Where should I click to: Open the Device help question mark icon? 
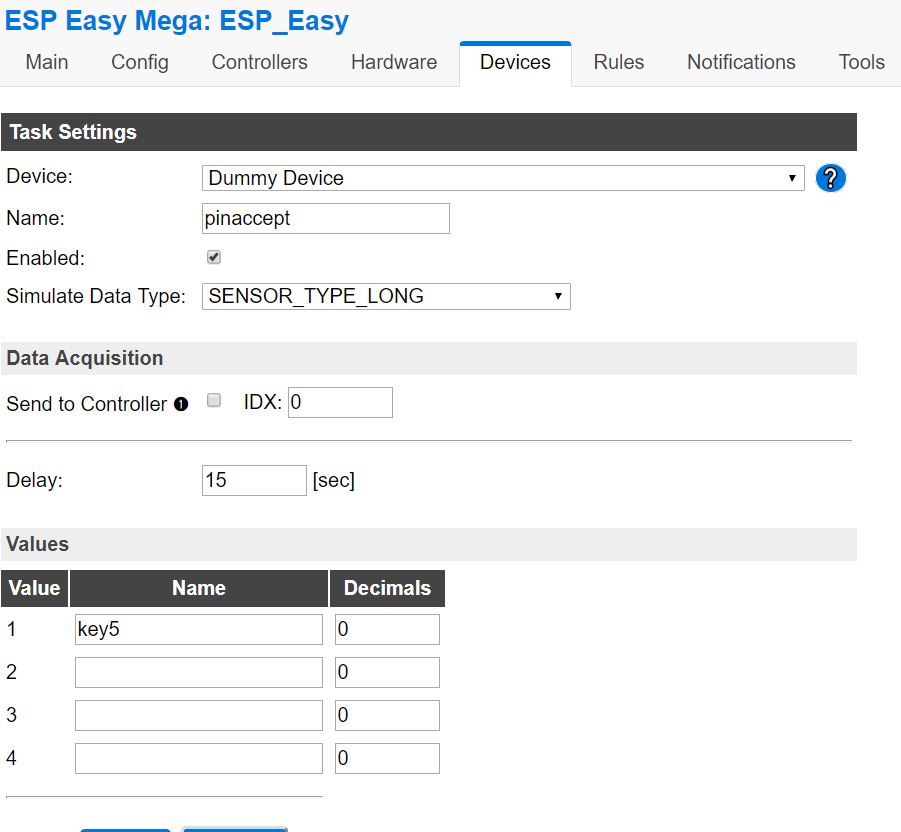[x=830, y=178]
